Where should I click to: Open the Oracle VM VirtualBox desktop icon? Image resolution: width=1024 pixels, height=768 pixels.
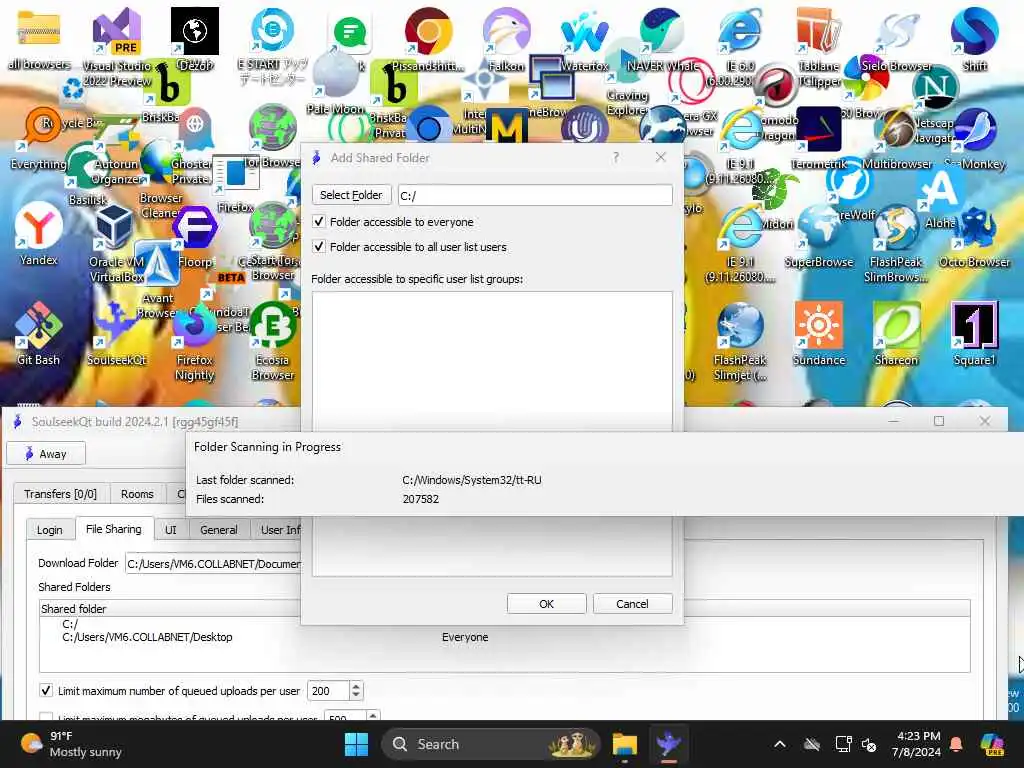[117, 243]
